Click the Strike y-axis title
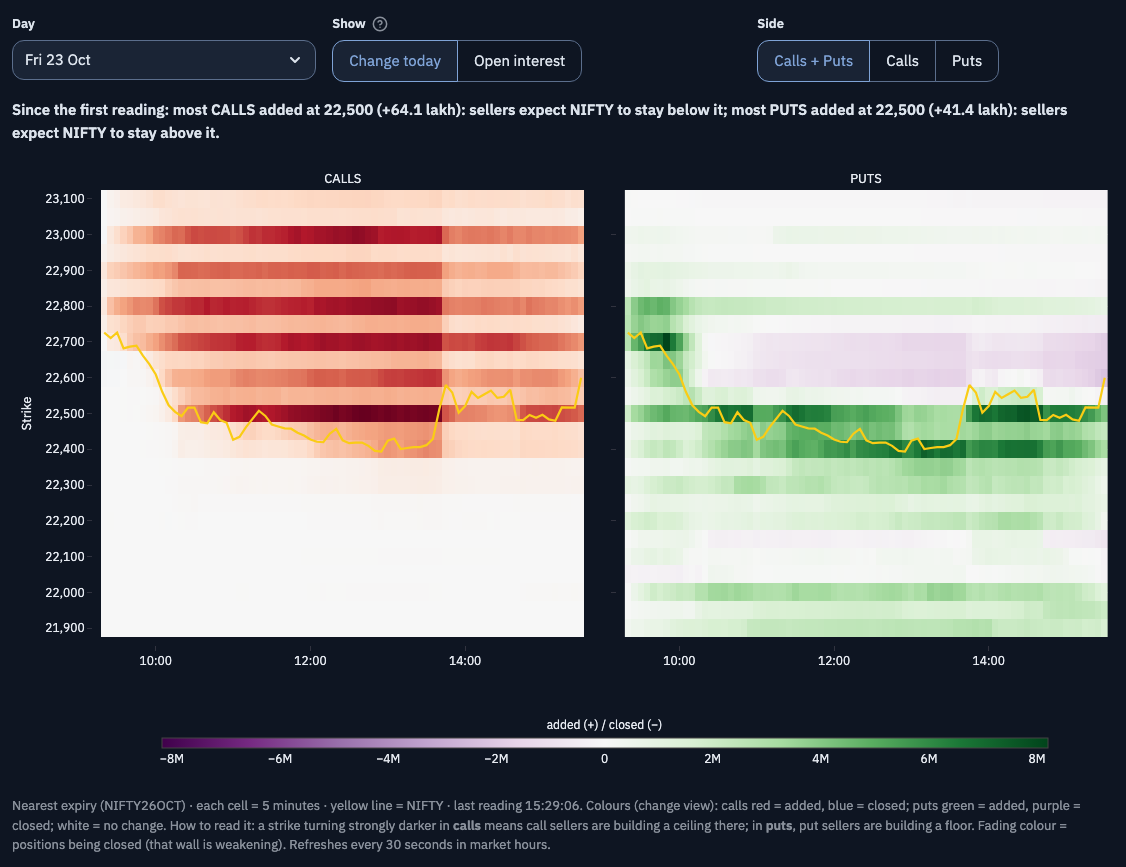 click(27, 413)
